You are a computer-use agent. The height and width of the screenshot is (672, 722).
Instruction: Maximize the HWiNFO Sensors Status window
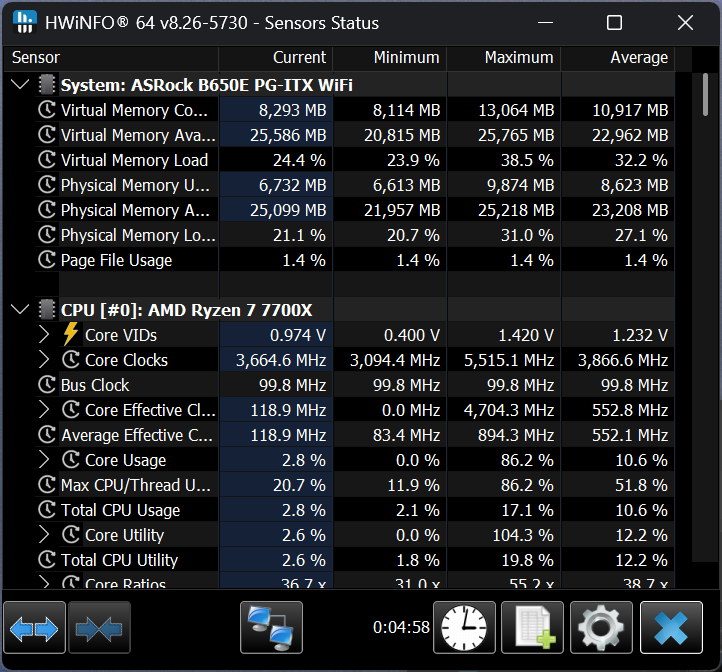pyautogui.click(x=614, y=23)
